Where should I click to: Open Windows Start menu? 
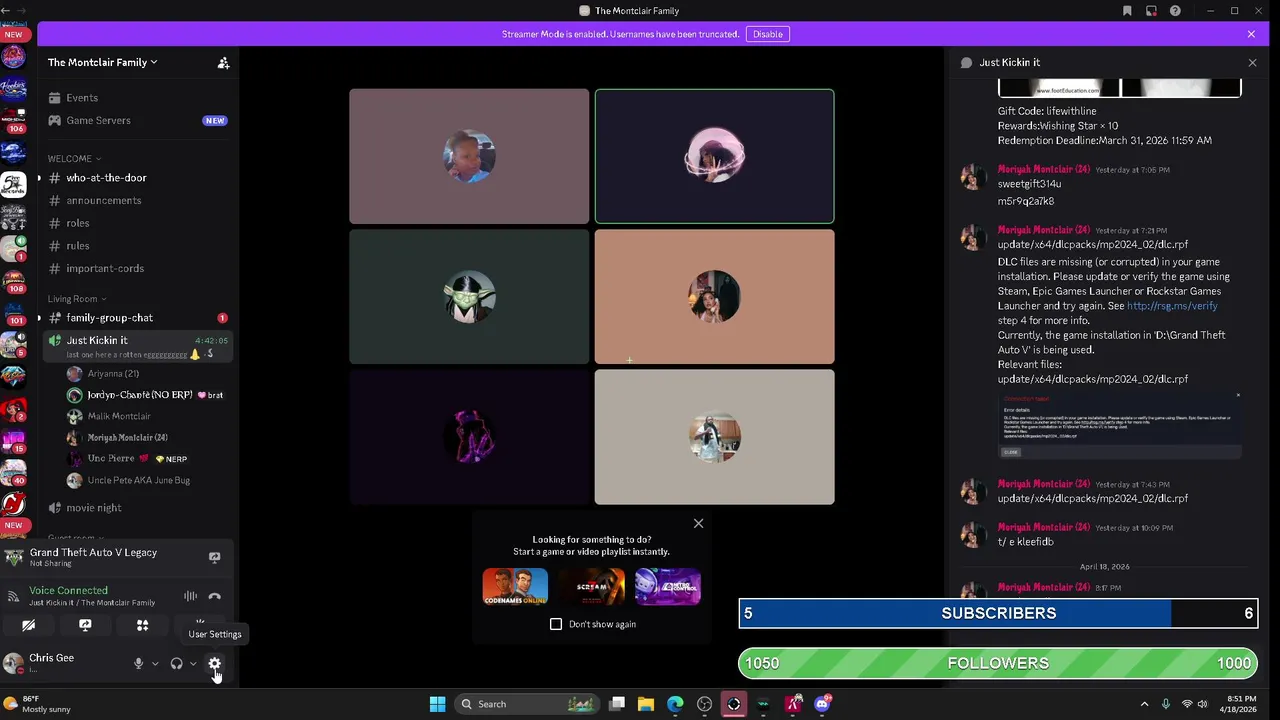click(x=437, y=704)
